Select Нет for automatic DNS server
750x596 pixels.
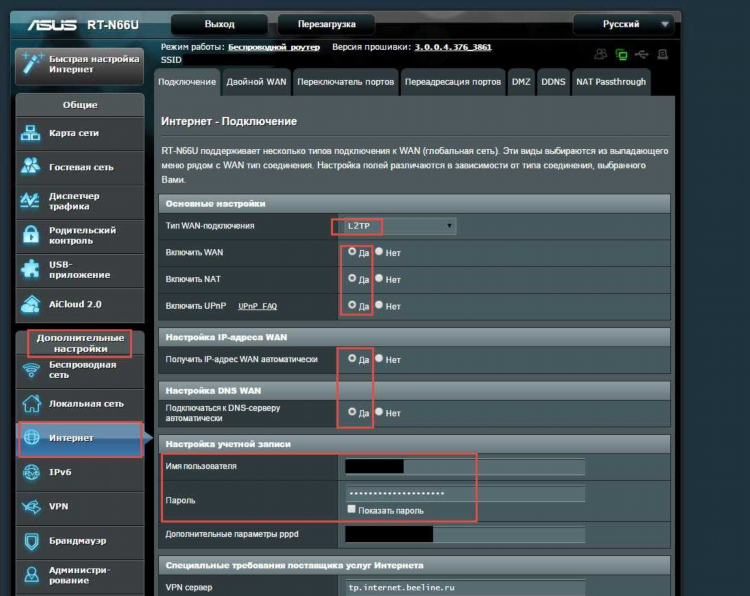pos(379,412)
